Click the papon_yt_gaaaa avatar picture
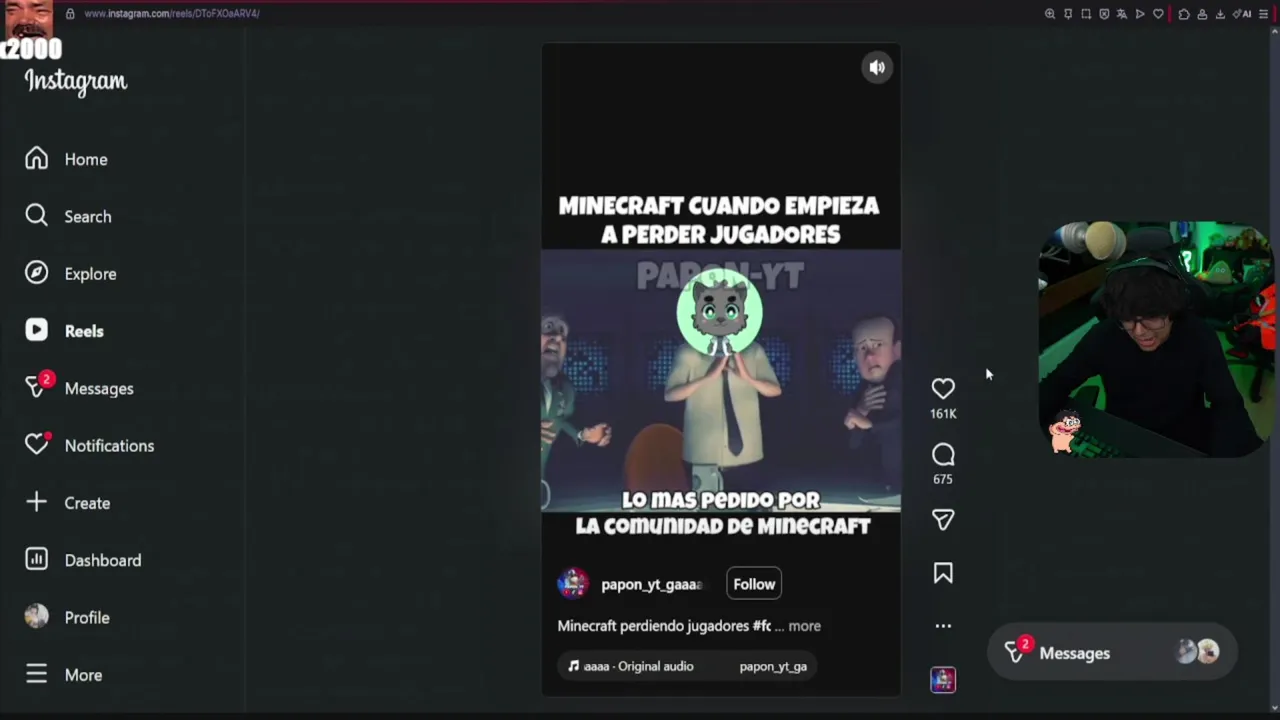 [573, 584]
